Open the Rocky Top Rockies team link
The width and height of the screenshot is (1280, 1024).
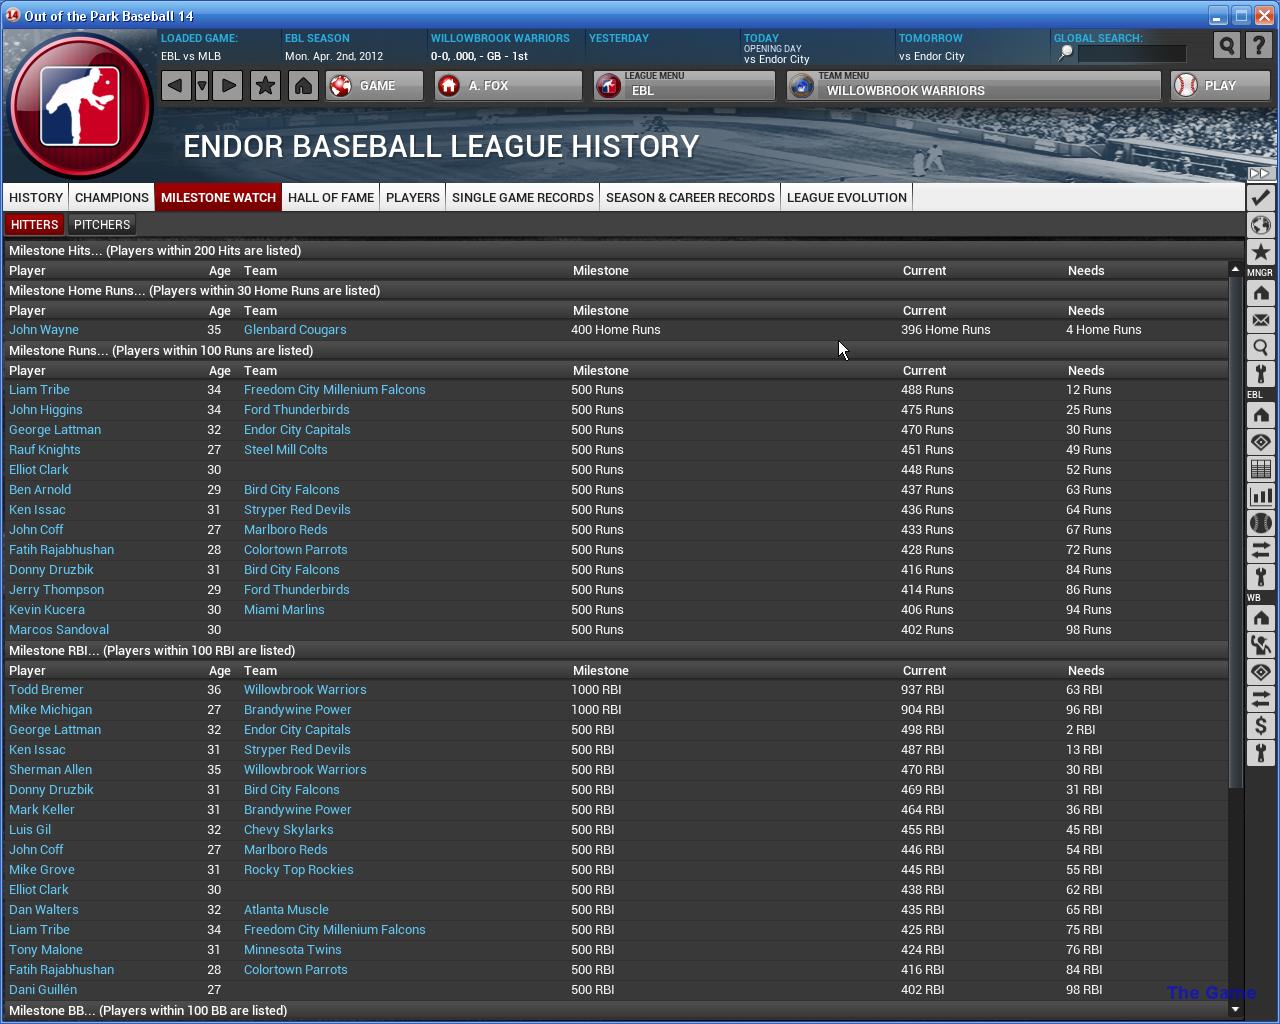tap(299, 870)
